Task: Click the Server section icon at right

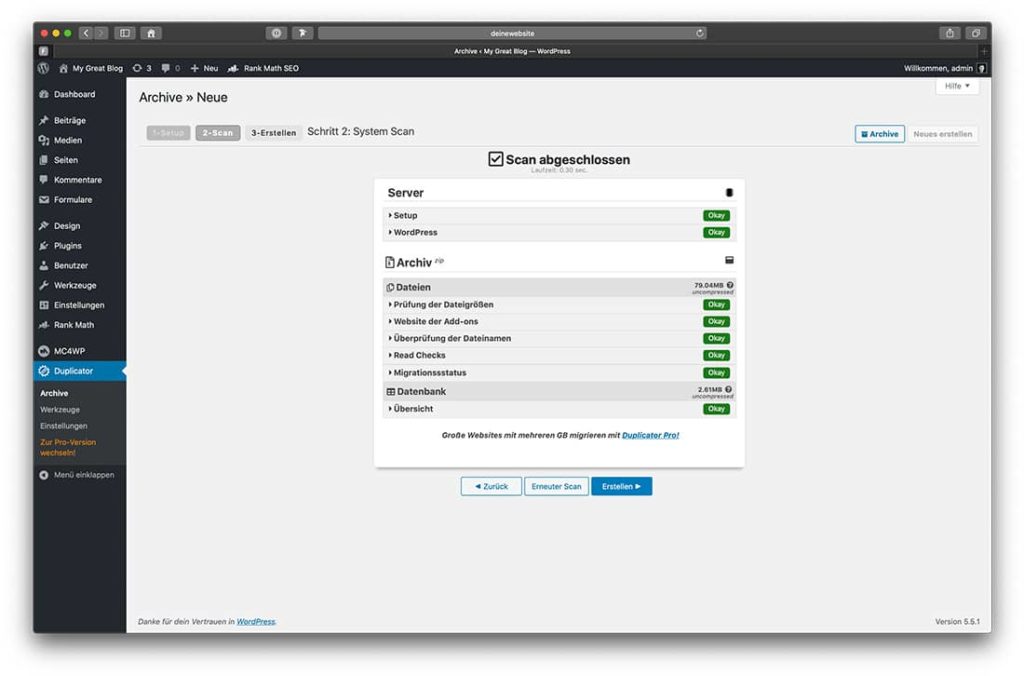Action: coord(729,193)
